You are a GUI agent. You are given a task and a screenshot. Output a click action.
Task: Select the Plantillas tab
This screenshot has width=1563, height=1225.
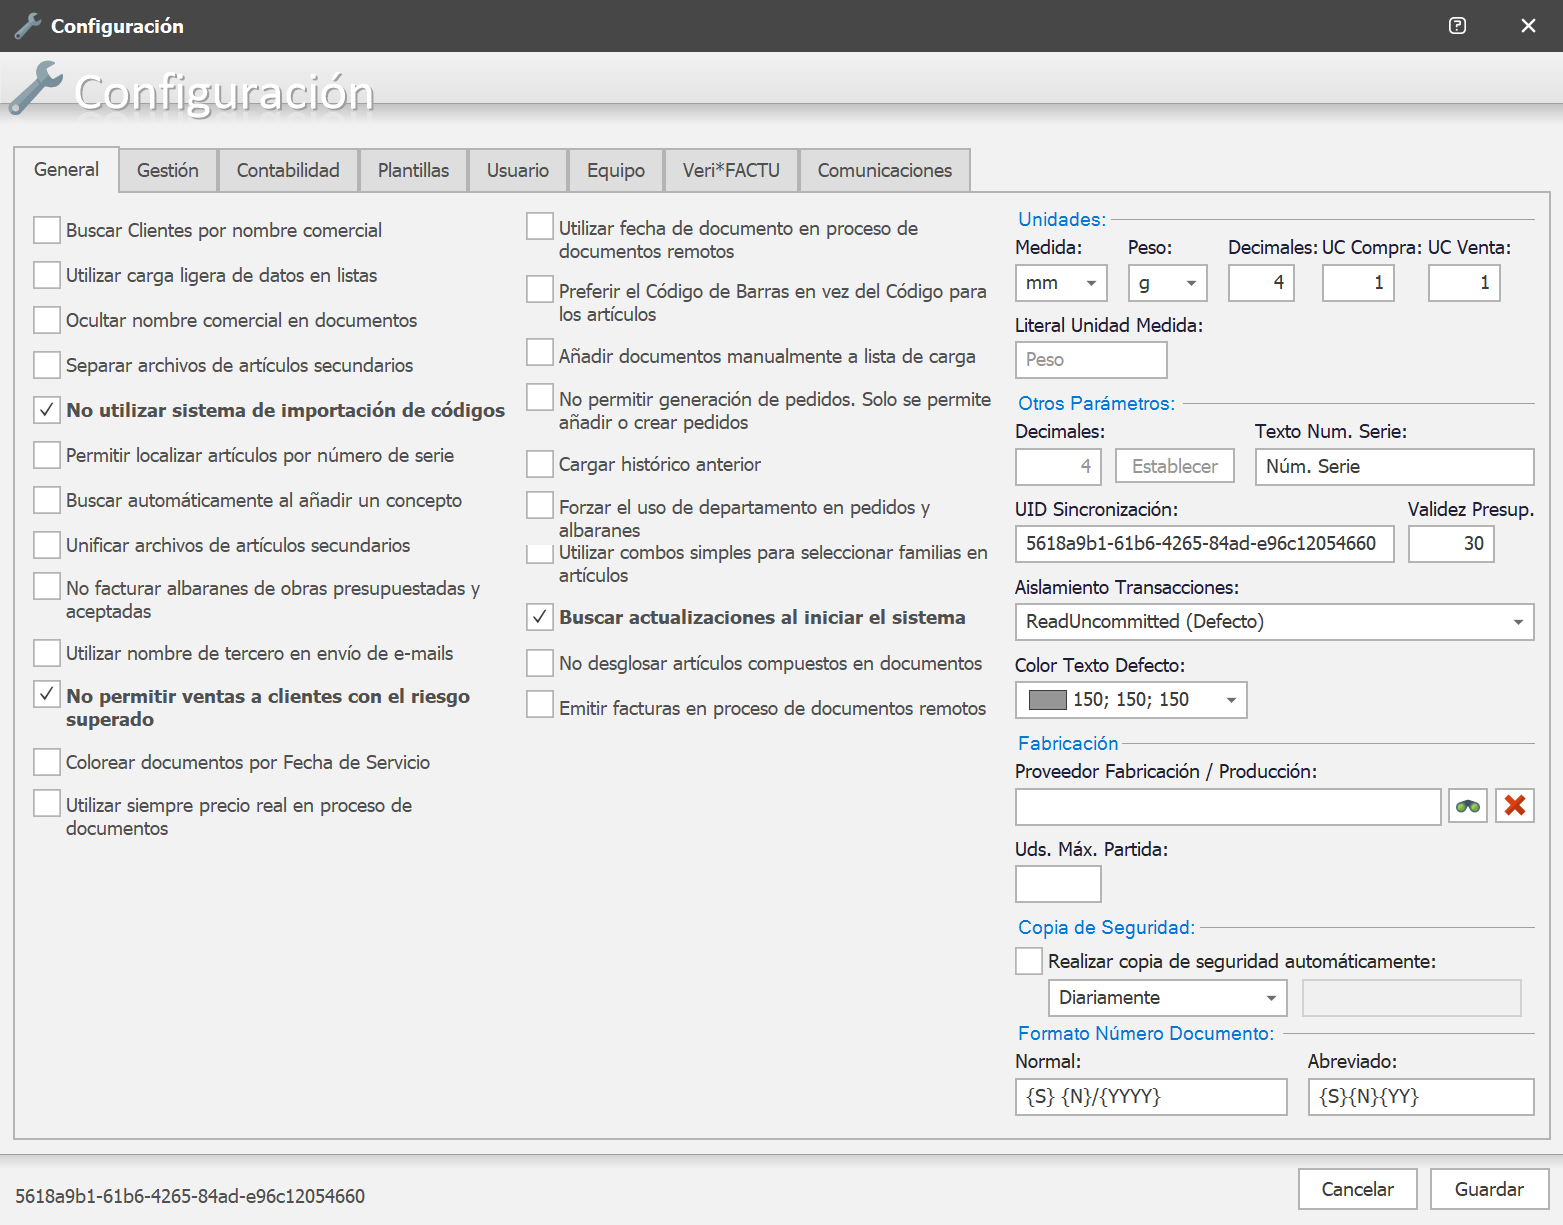[414, 171]
